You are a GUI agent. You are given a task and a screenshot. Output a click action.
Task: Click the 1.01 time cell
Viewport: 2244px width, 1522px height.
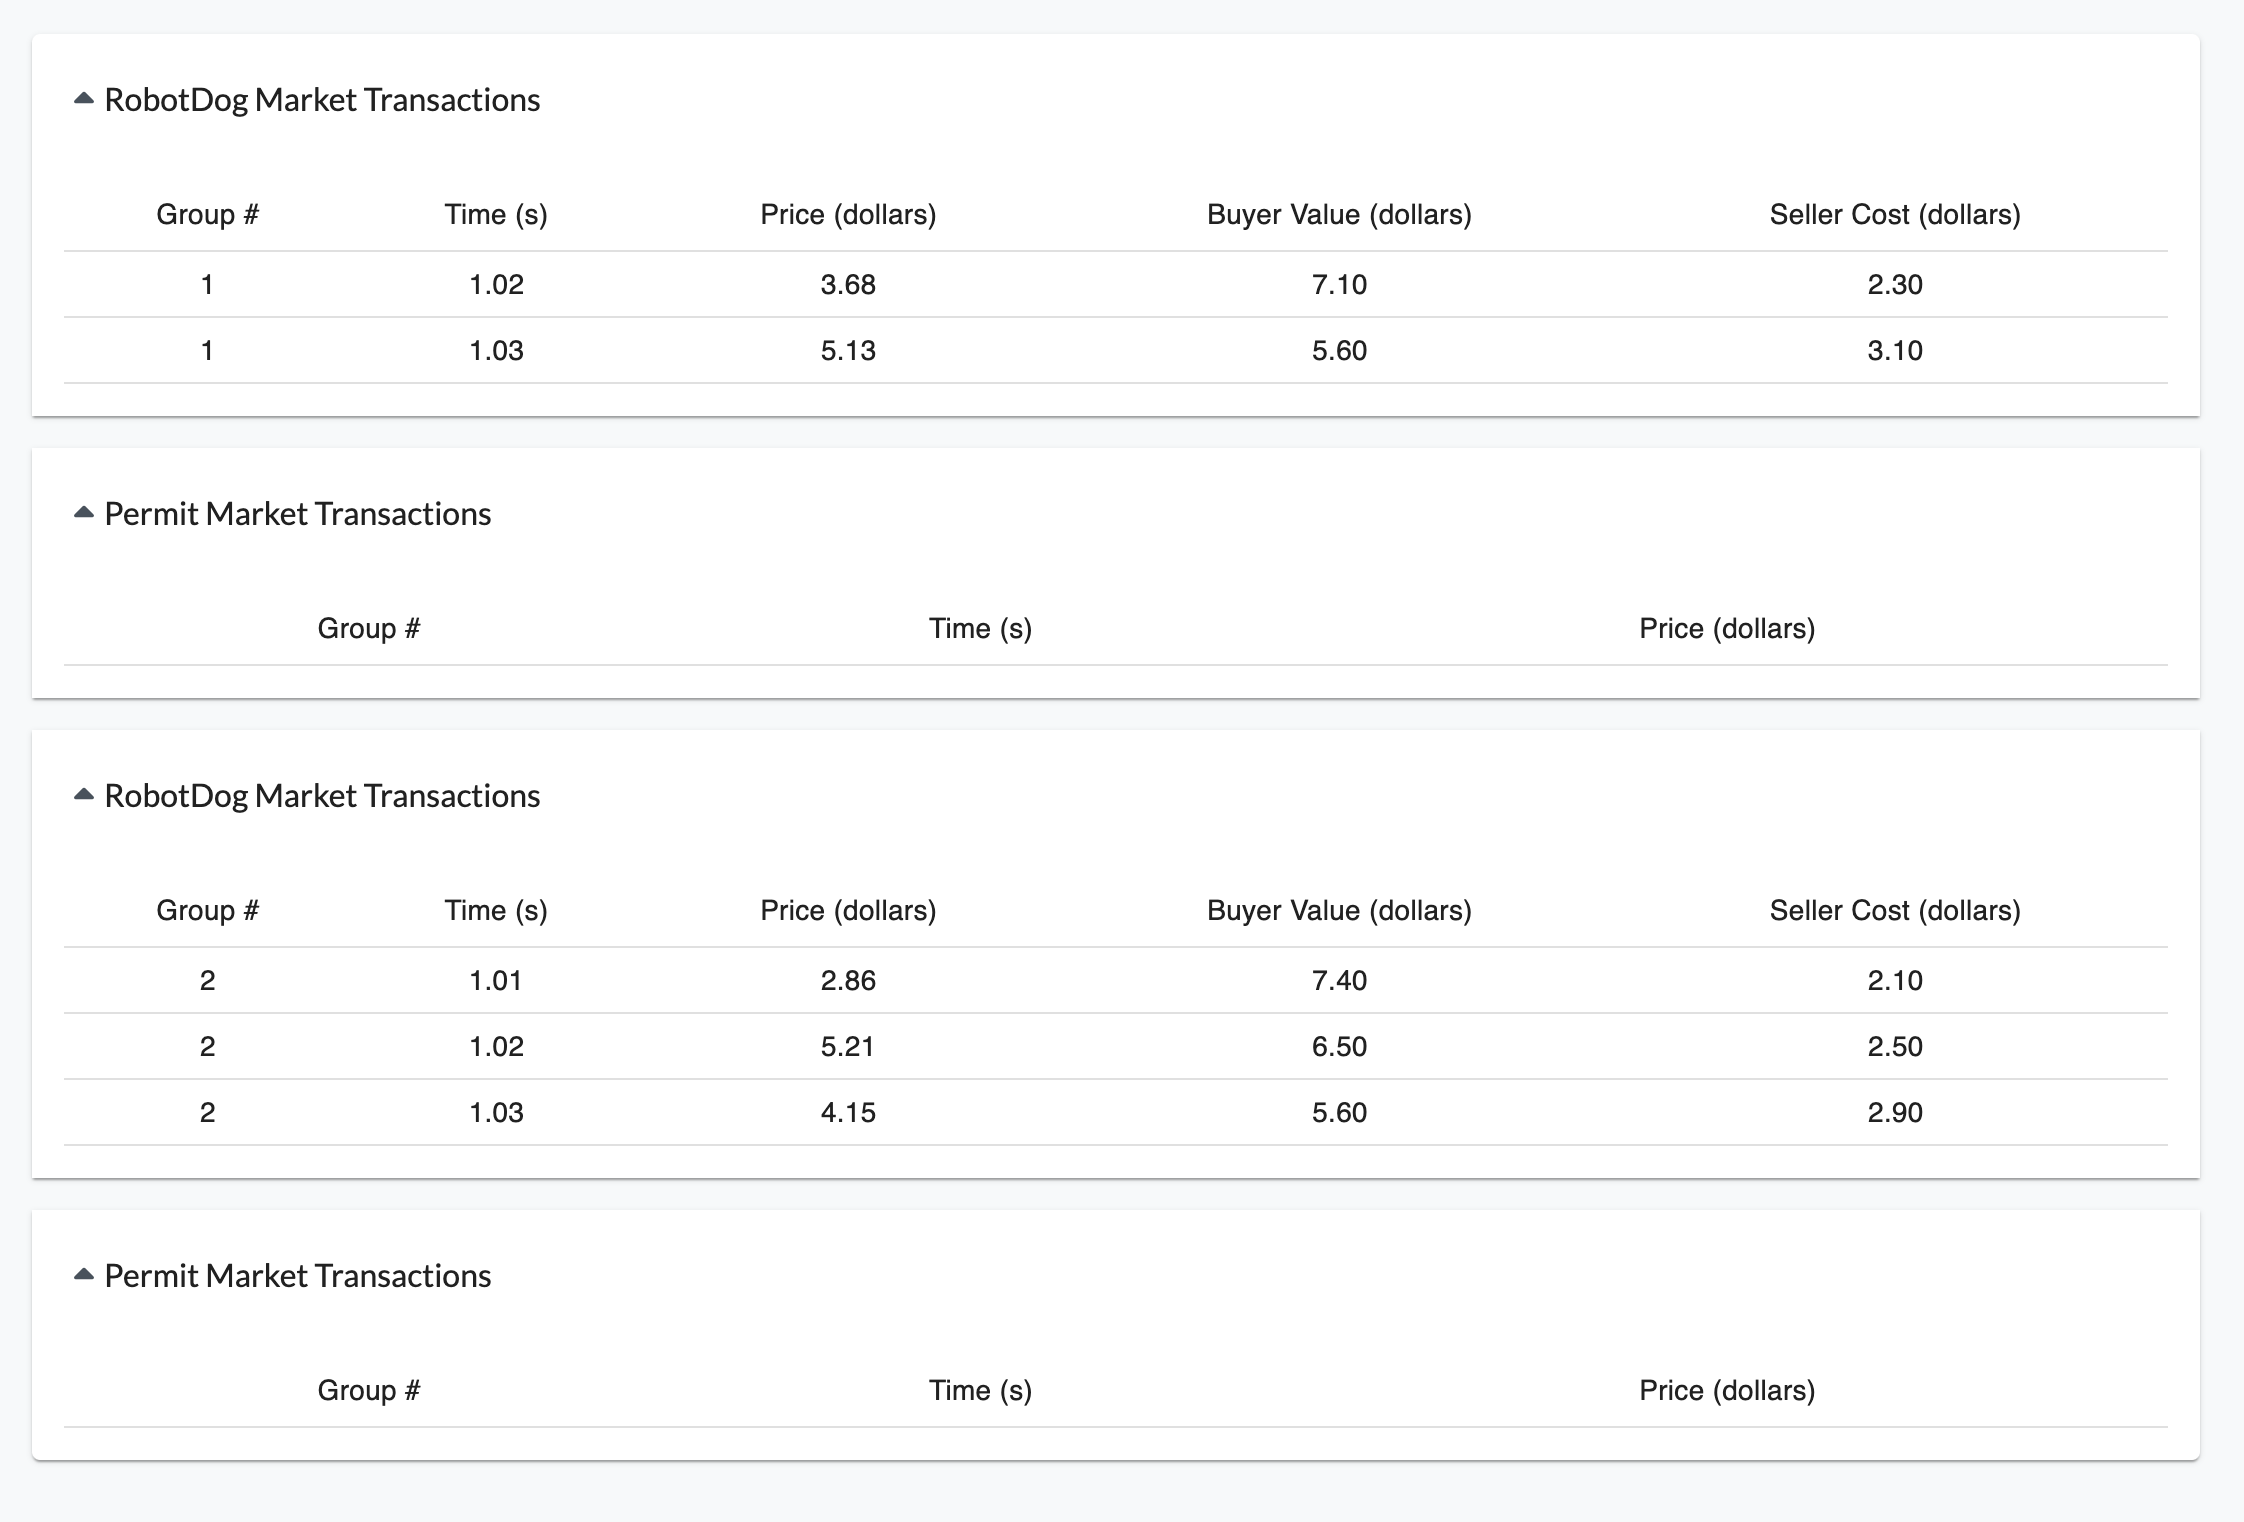tap(496, 981)
